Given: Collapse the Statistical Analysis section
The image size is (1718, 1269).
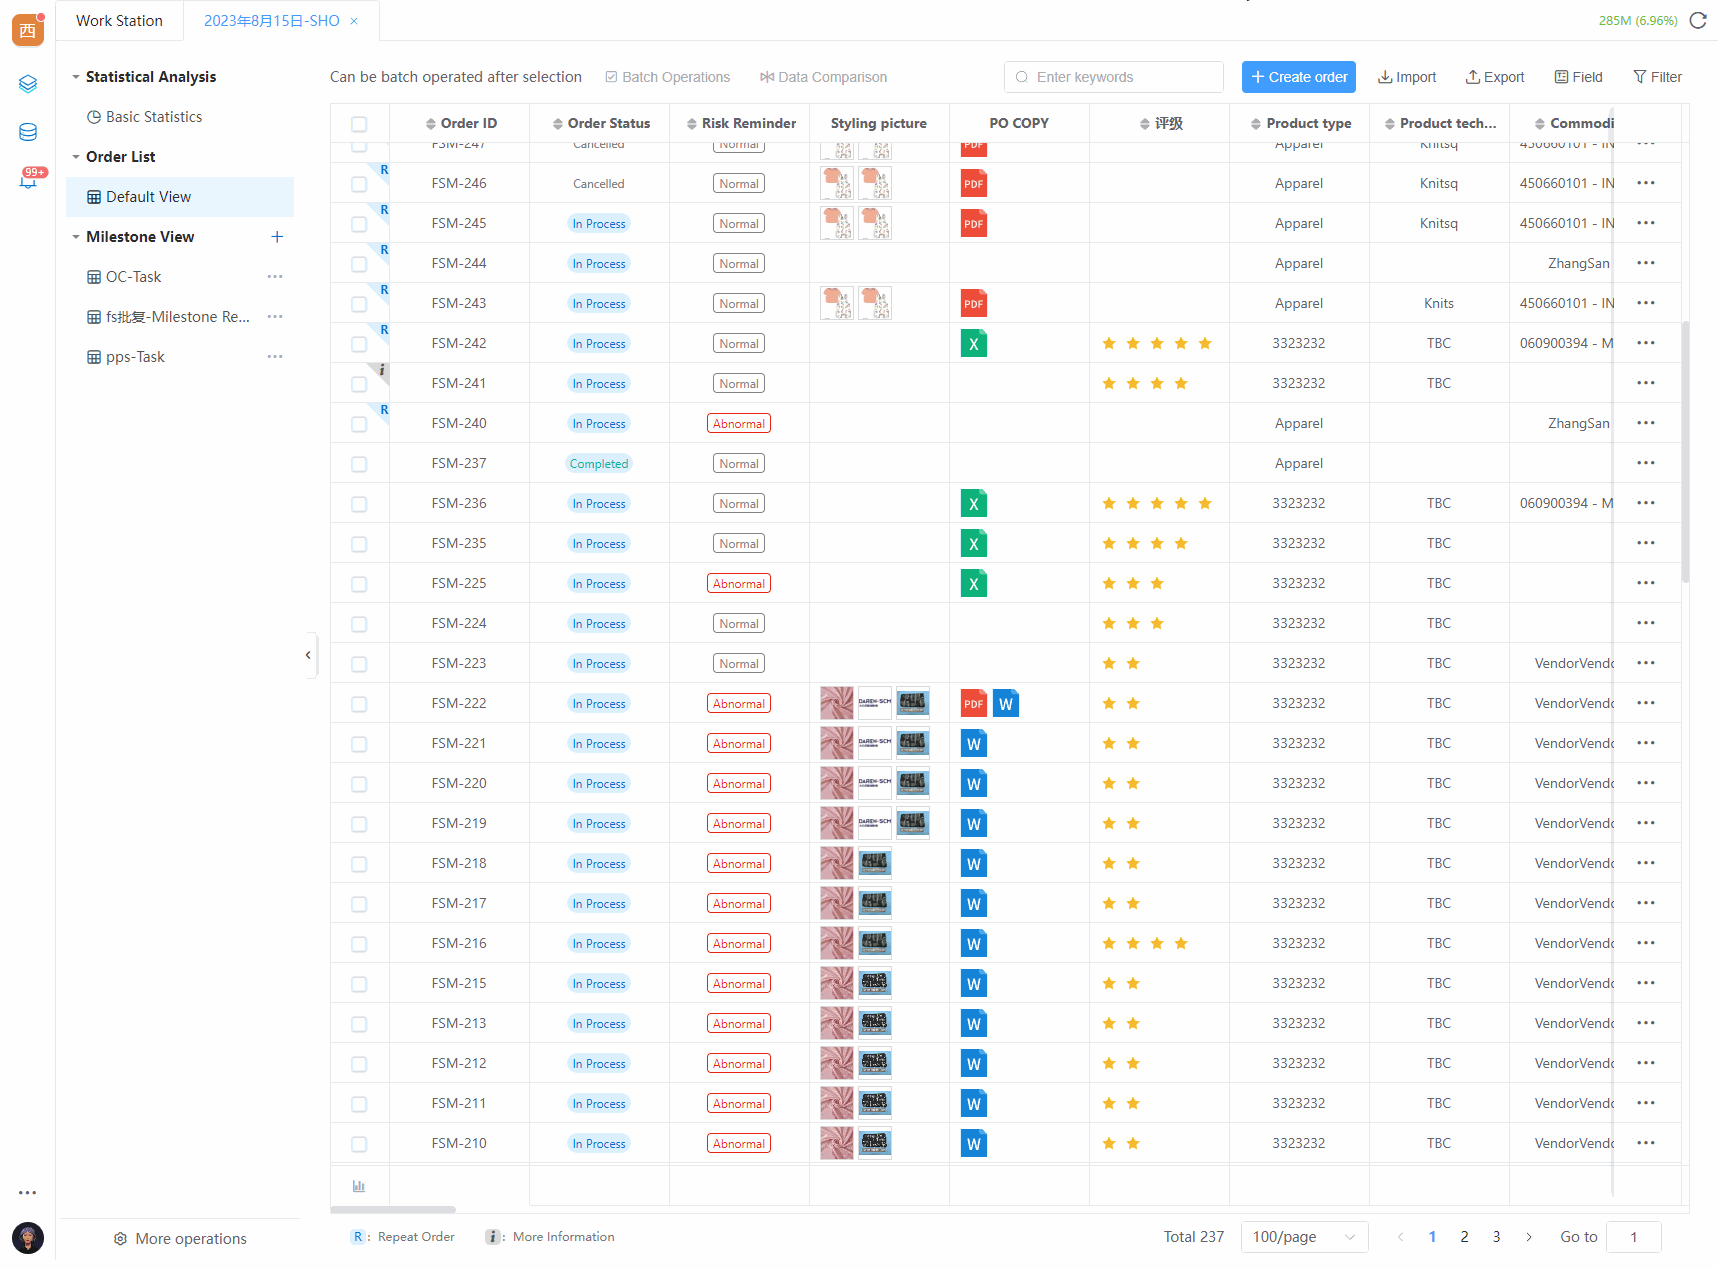Looking at the screenshot, I should [76, 77].
